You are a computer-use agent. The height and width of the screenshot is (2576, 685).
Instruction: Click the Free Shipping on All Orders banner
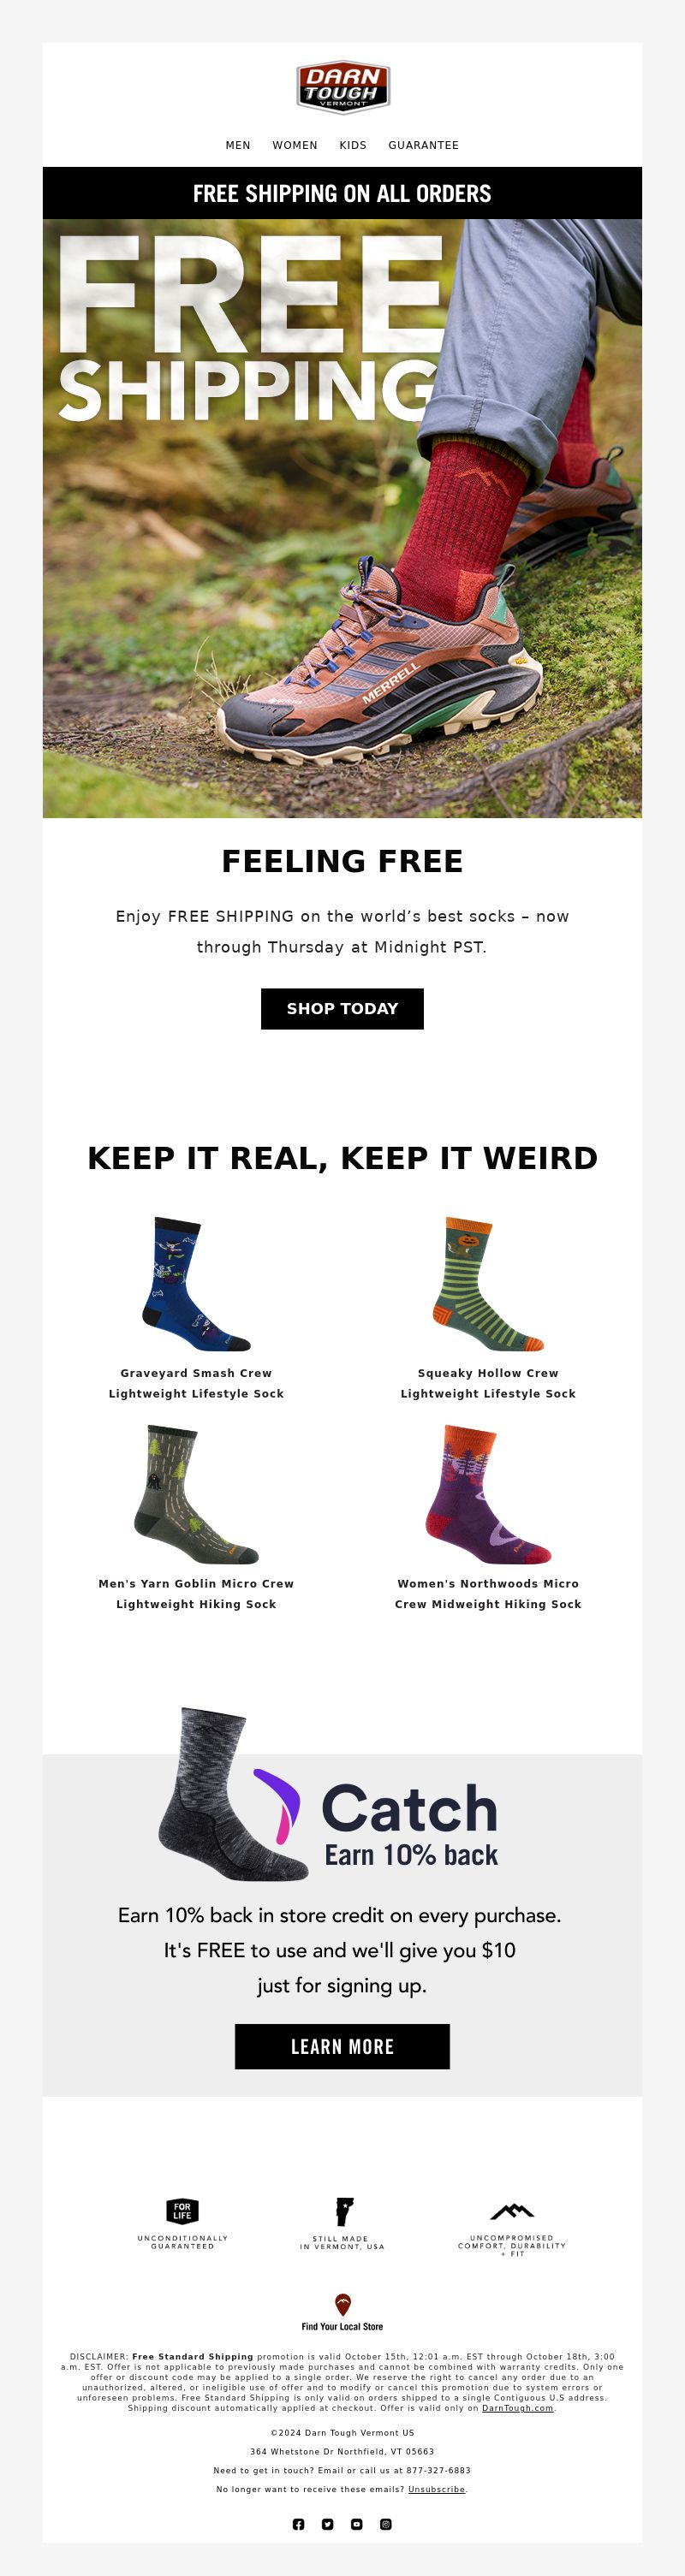click(x=342, y=193)
